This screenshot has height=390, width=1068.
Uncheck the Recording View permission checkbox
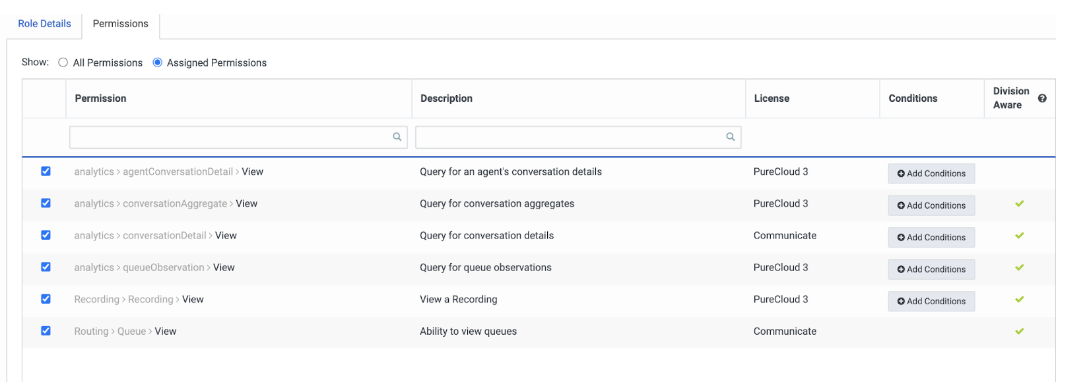click(46, 299)
